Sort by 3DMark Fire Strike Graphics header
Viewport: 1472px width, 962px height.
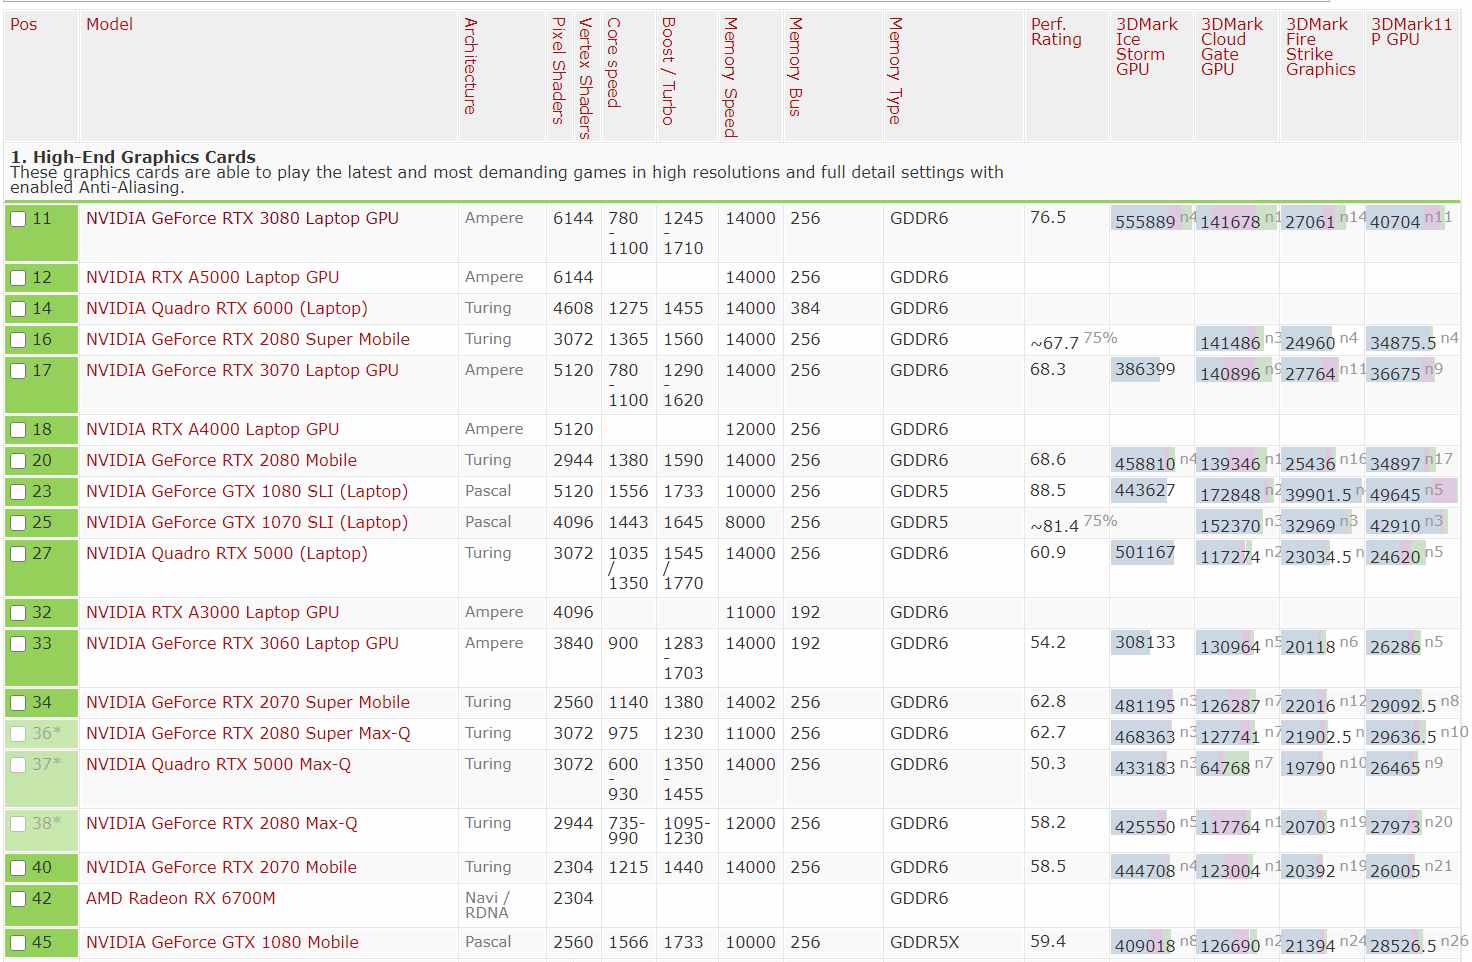(1321, 46)
